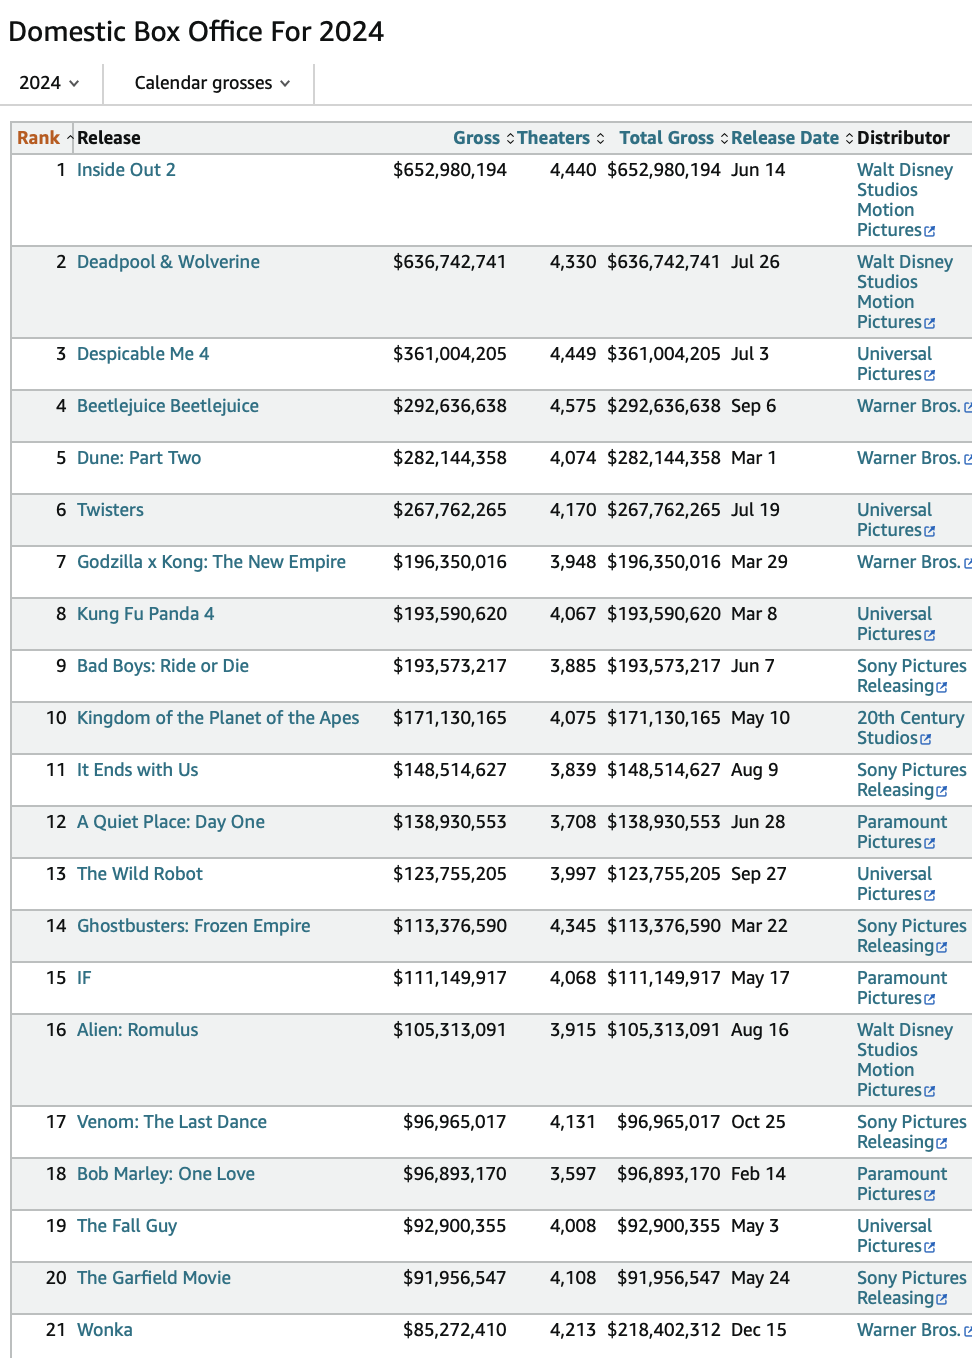Click Universal Pictures external icon for Despicable Me 4
Image resolution: width=972 pixels, height=1358 pixels.
tap(930, 375)
